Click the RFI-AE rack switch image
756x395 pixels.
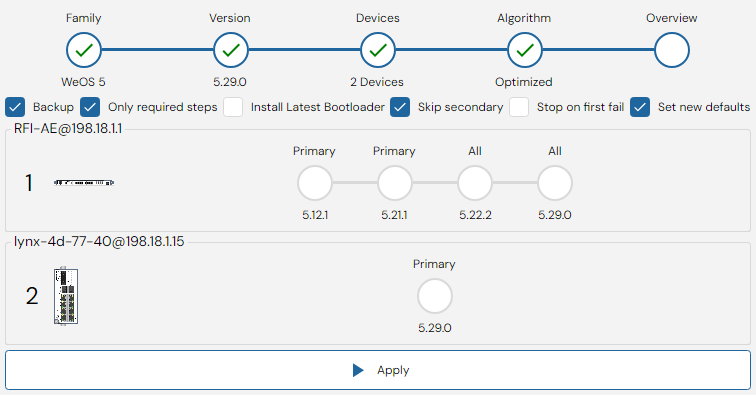point(84,183)
